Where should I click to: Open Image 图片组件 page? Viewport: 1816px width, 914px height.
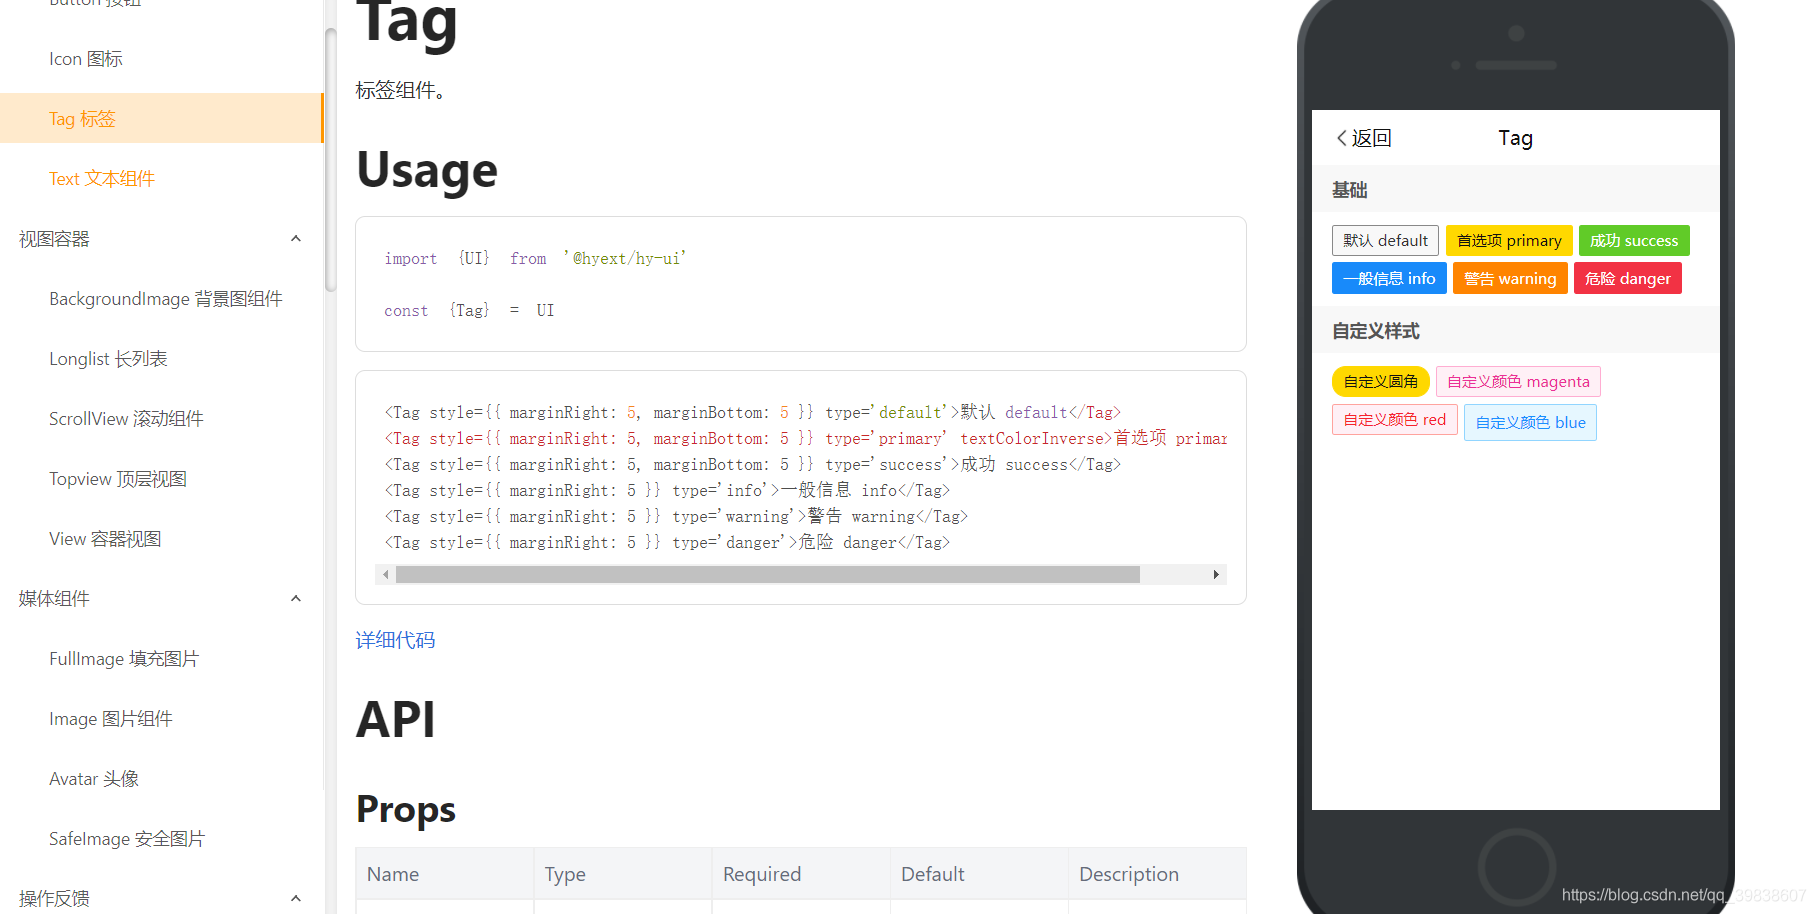click(111, 719)
